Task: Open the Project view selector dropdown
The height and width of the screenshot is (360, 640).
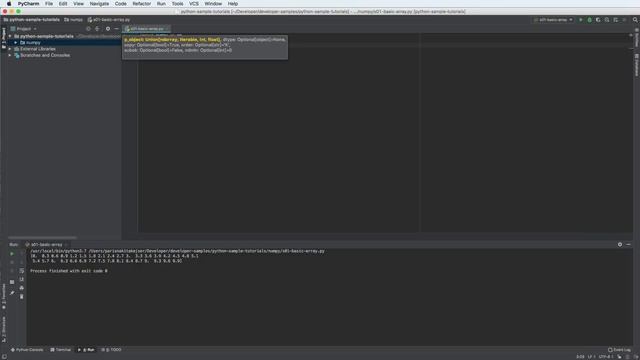Action: [24, 29]
